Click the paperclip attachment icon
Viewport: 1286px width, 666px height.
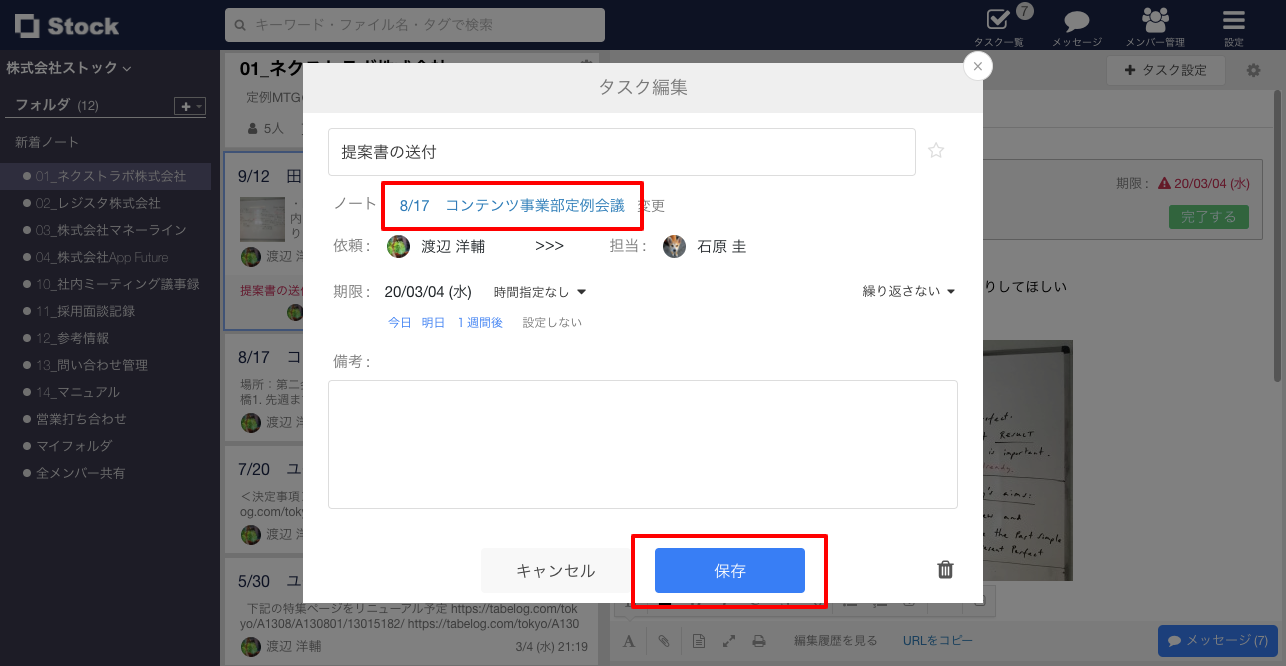pyautogui.click(x=664, y=641)
